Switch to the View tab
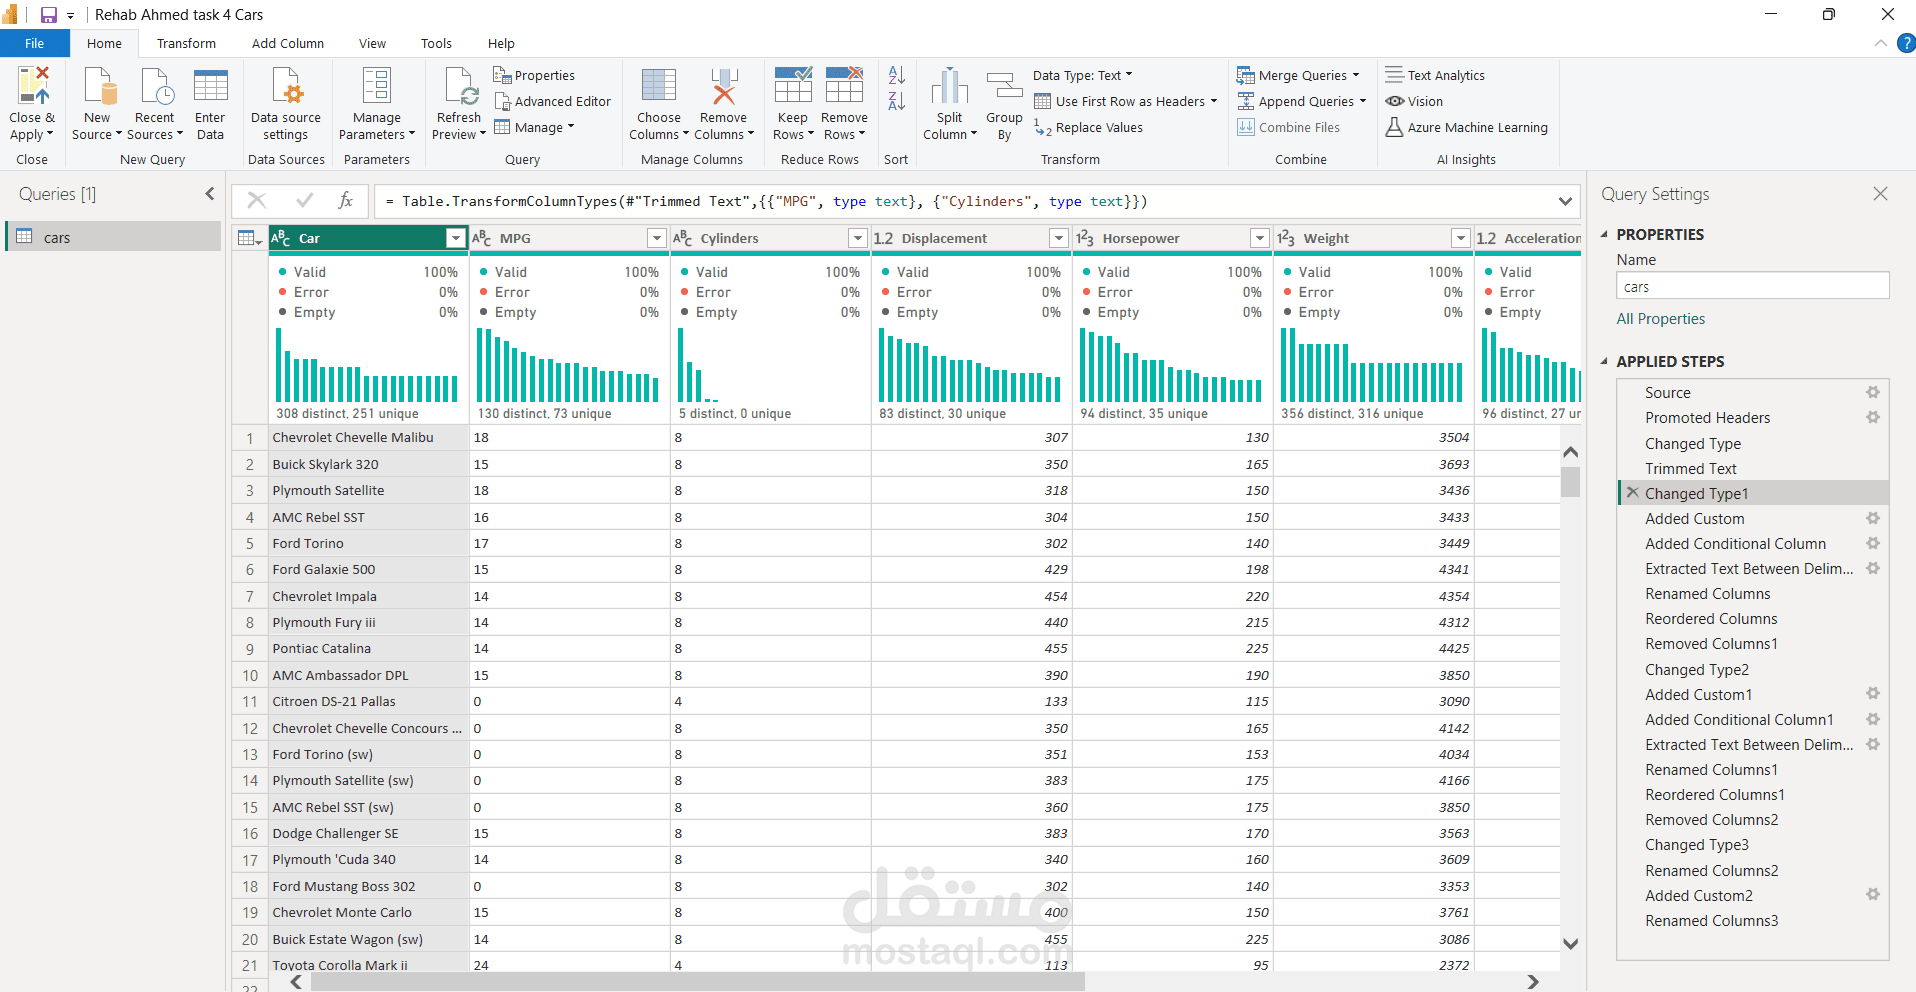The image size is (1916, 992). [x=372, y=43]
